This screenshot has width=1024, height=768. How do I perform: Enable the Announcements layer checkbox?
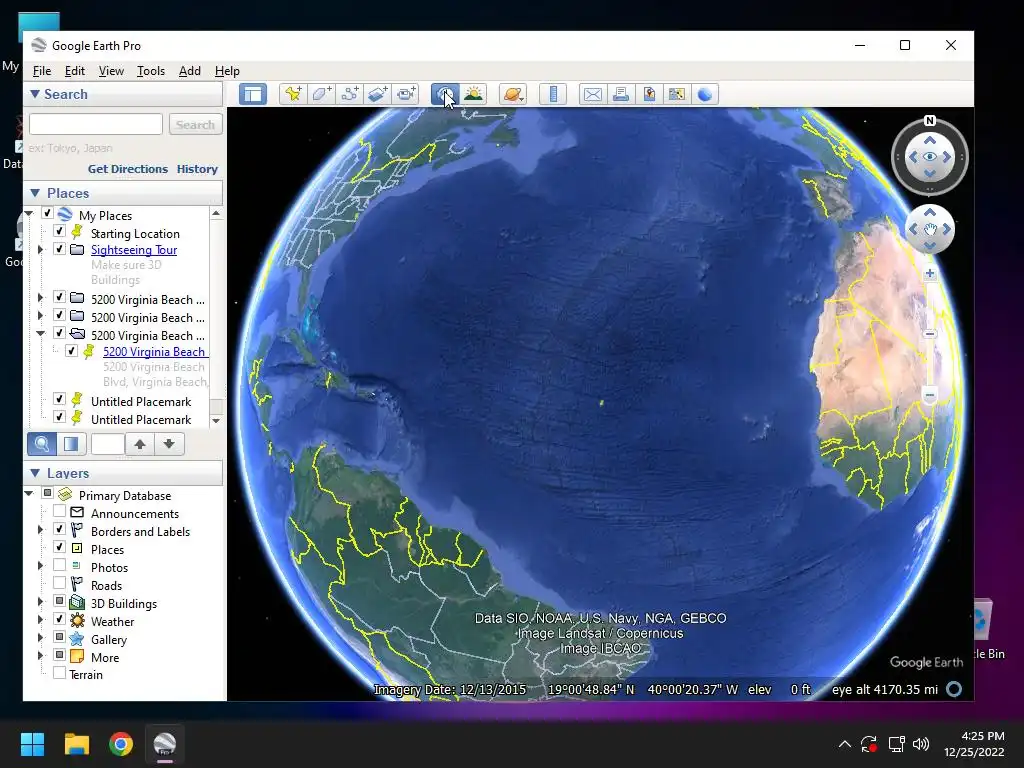59,511
